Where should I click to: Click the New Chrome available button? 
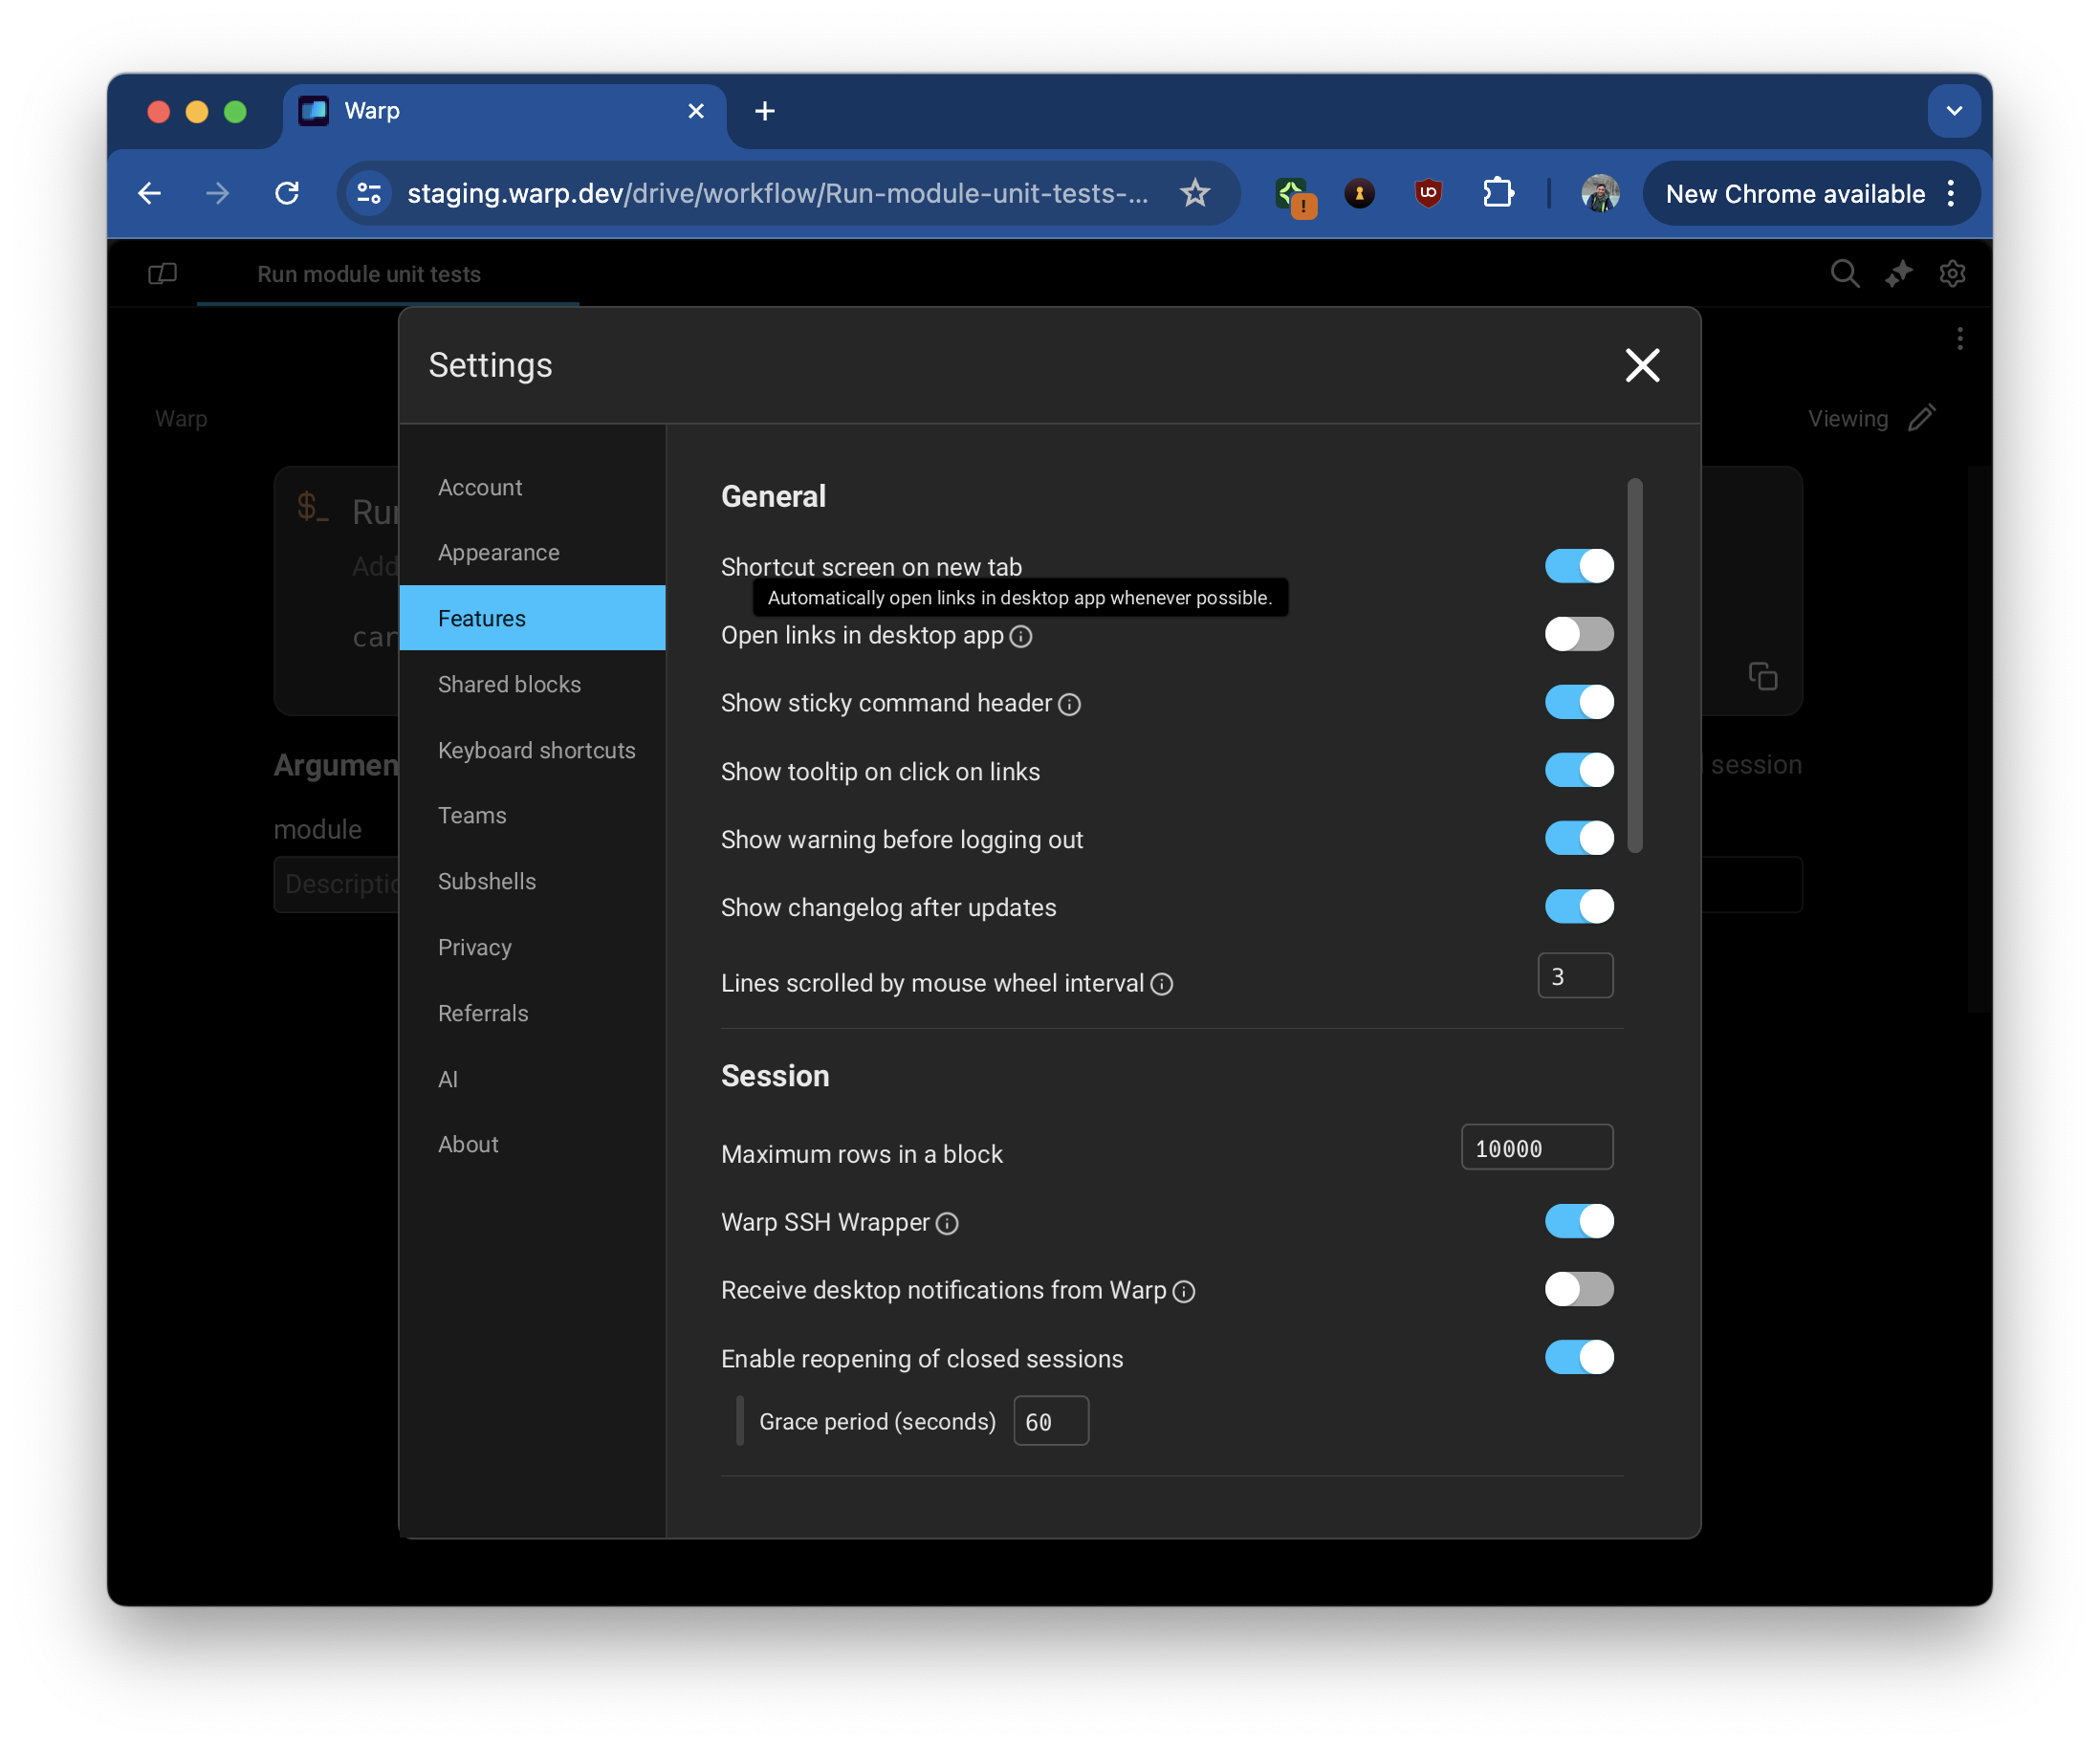tap(1794, 193)
